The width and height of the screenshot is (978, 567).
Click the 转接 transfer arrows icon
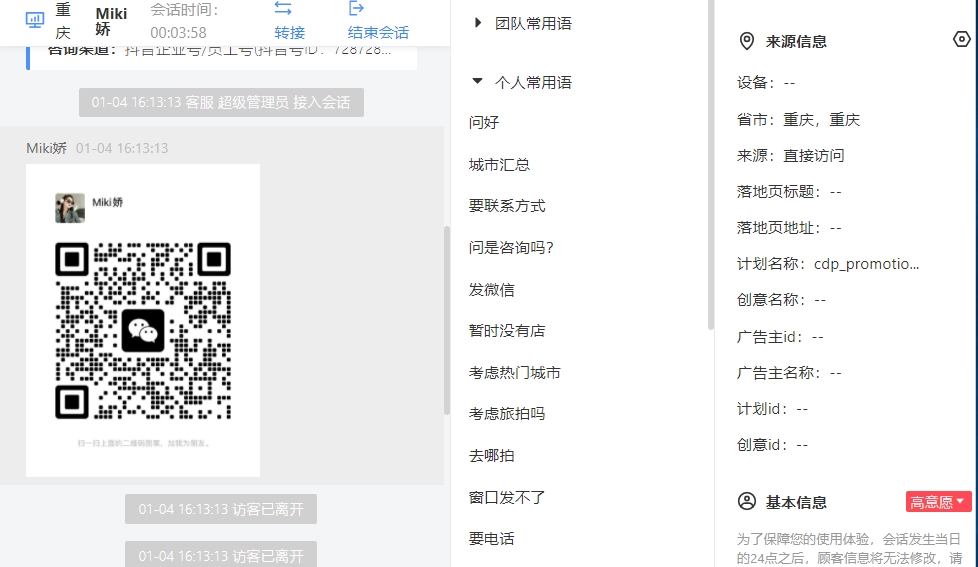(x=283, y=8)
